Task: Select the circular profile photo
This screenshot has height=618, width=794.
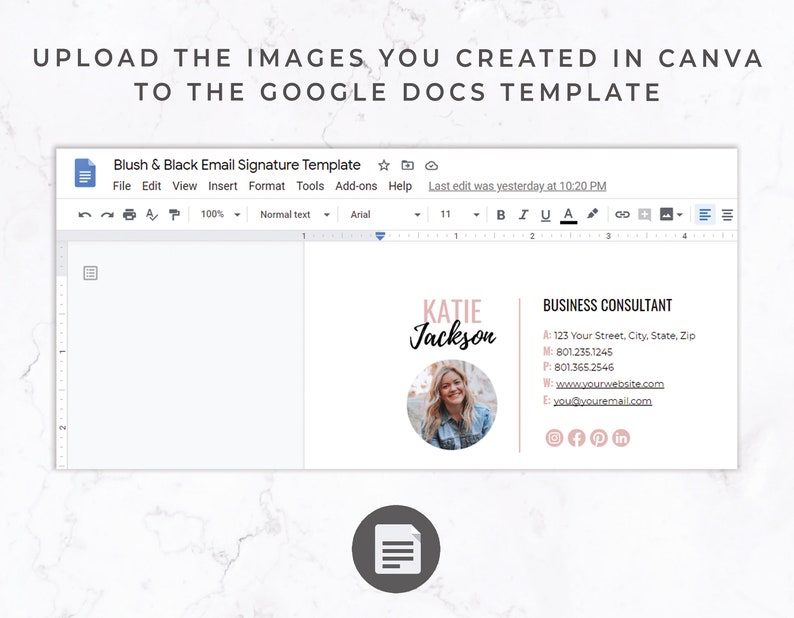Action: [x=452, y=405]
